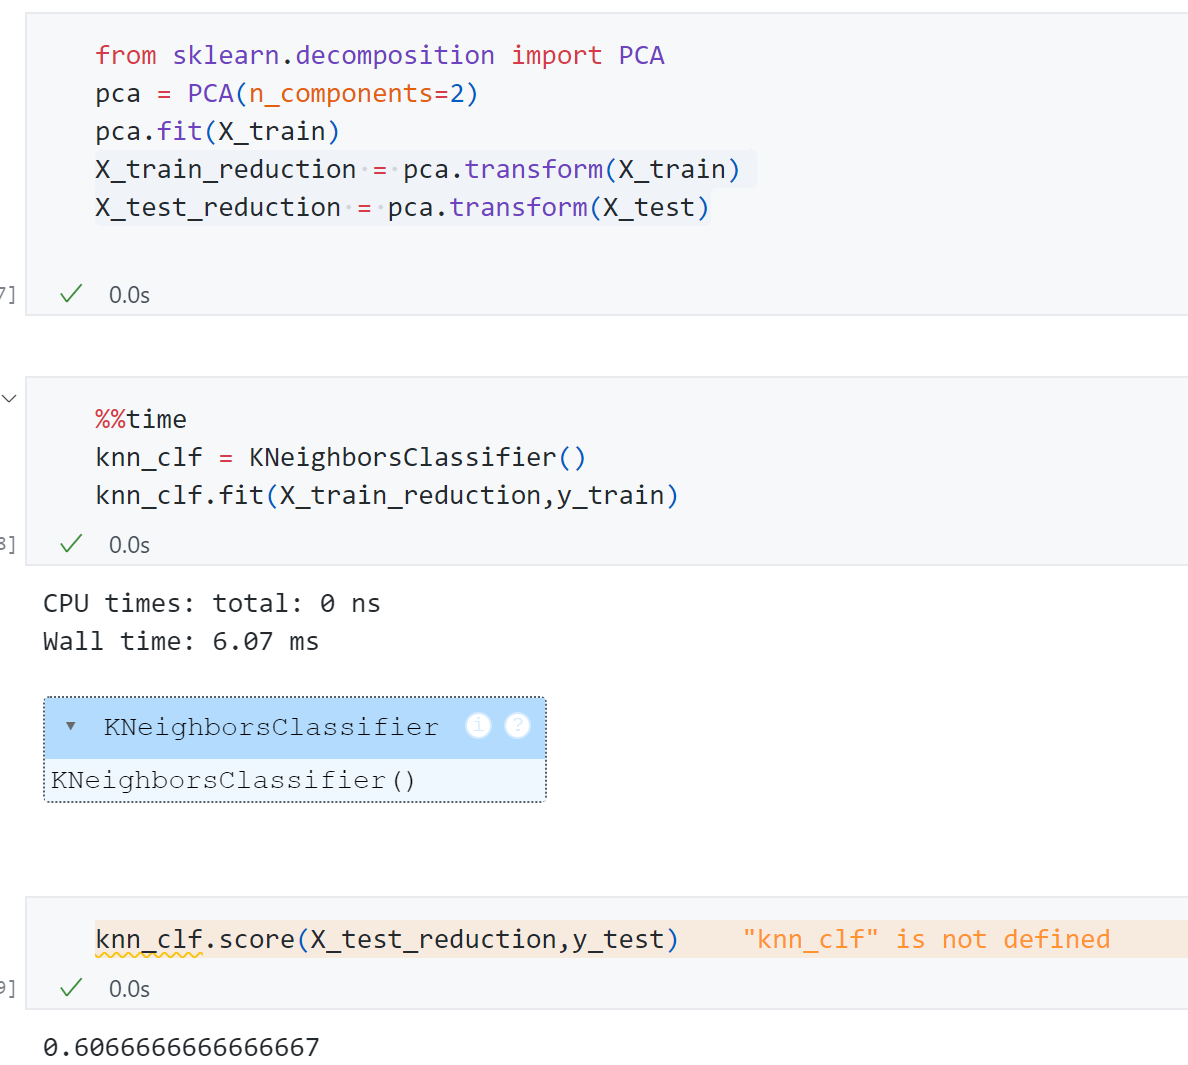Place cursor in the sklearn.decomposition import line

coord(380,55)
